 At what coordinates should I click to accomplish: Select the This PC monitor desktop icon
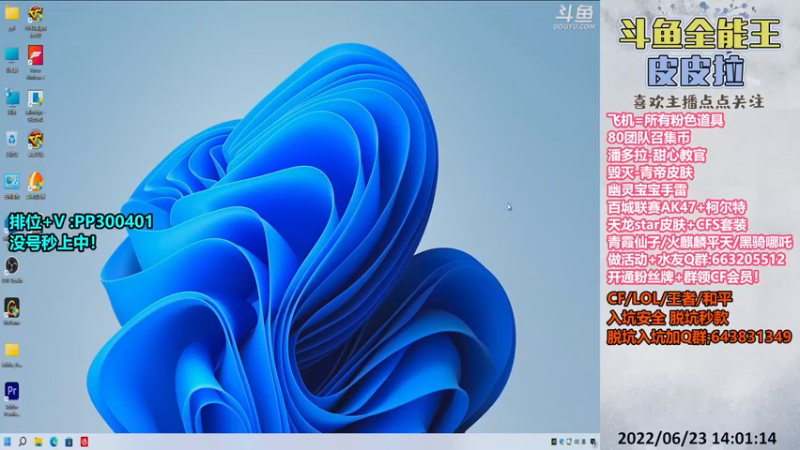point(12,55)
